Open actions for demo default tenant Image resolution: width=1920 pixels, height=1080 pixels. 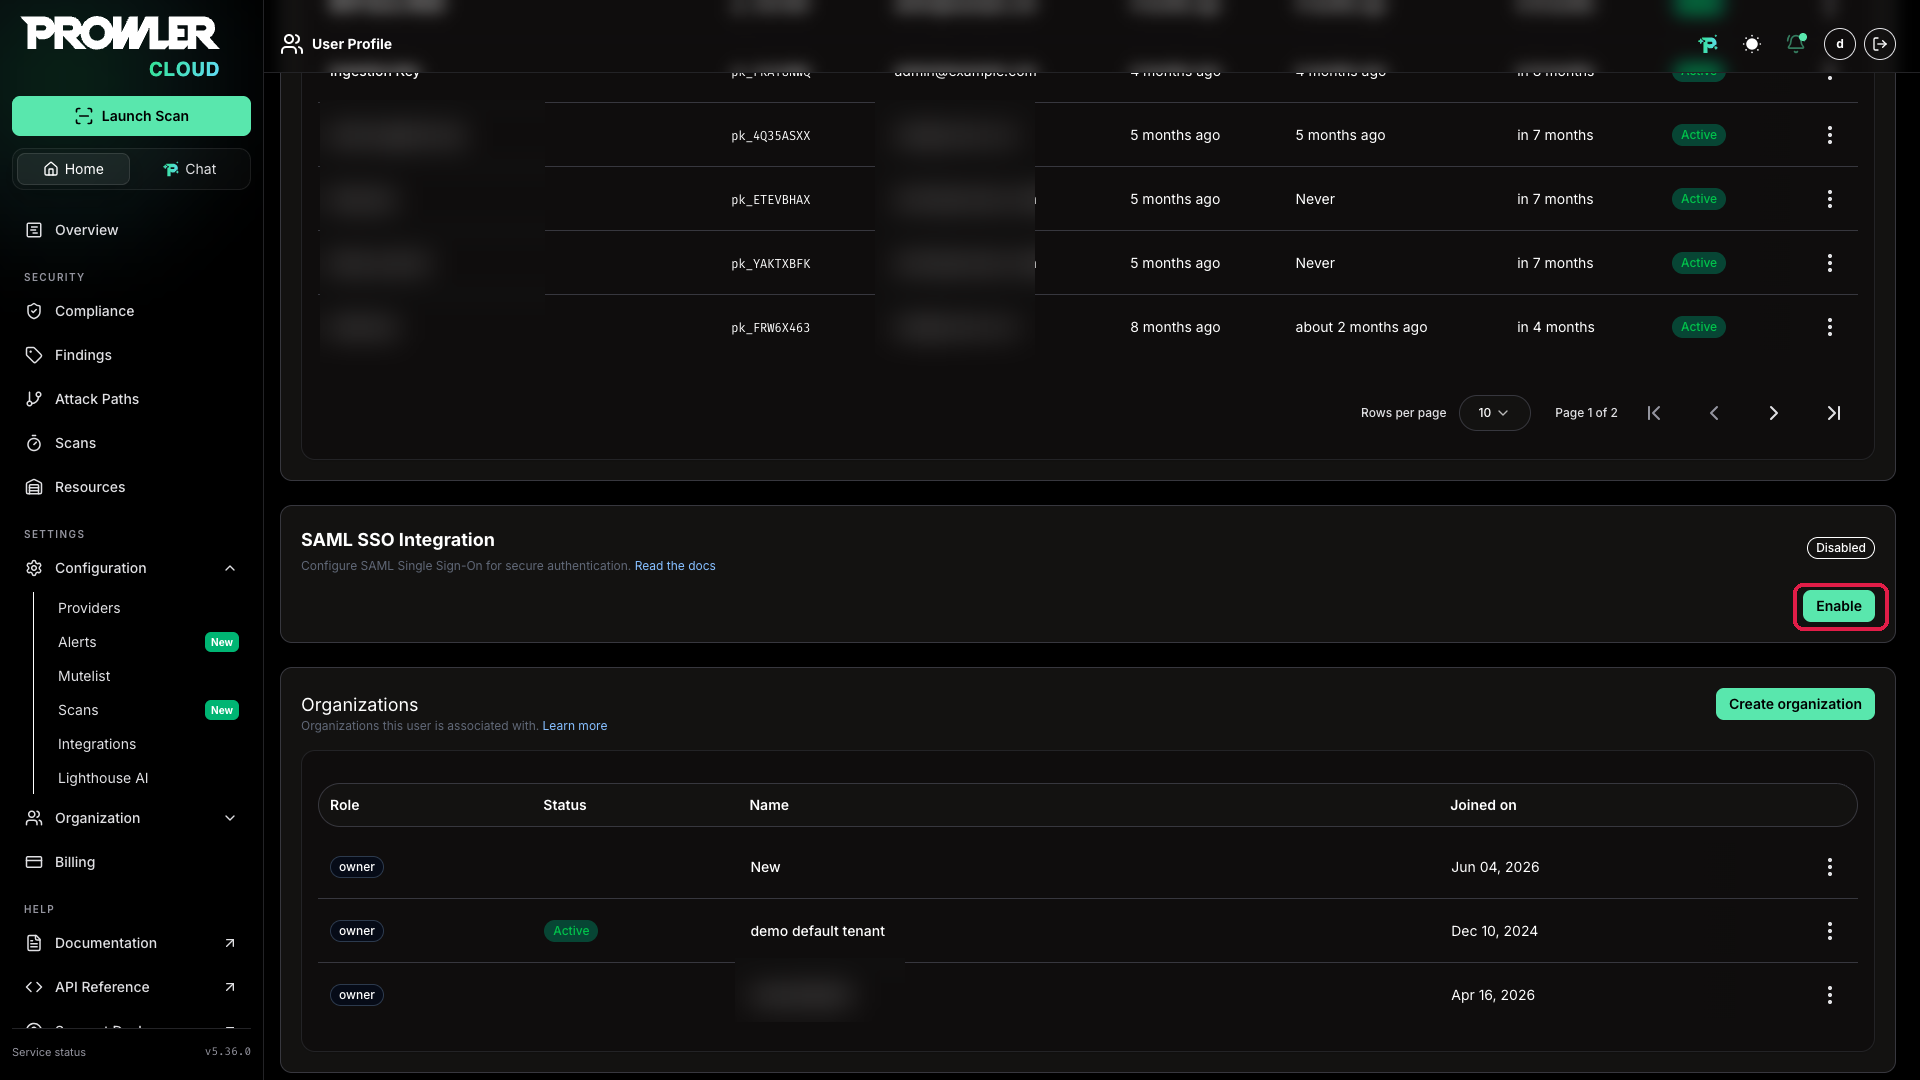(x=1830, y=931)
